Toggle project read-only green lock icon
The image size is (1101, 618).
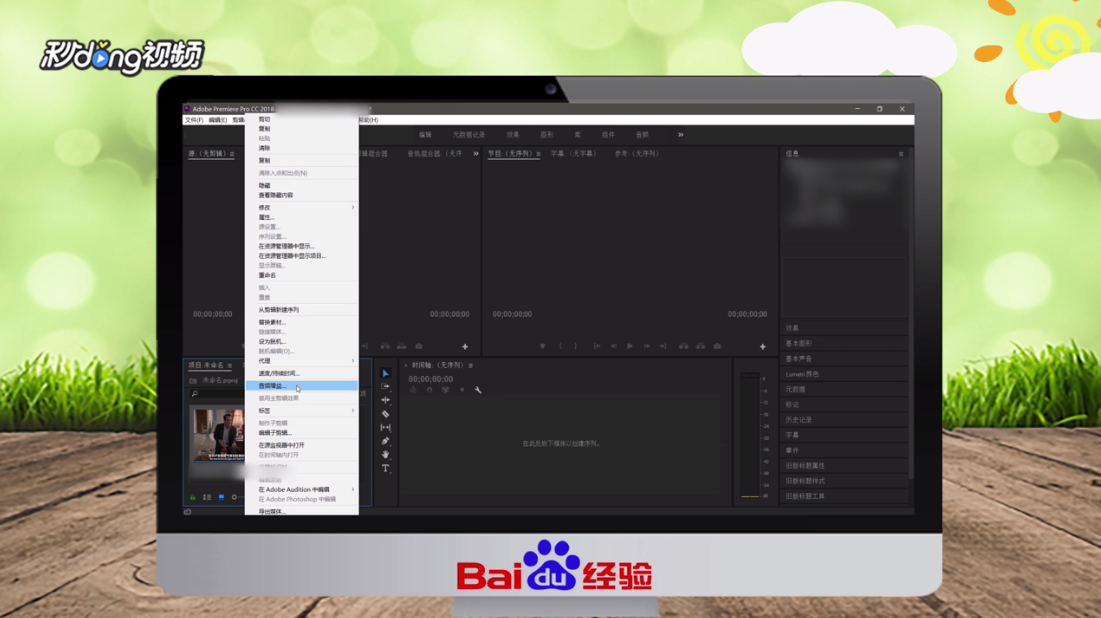(x=192, y=497)
